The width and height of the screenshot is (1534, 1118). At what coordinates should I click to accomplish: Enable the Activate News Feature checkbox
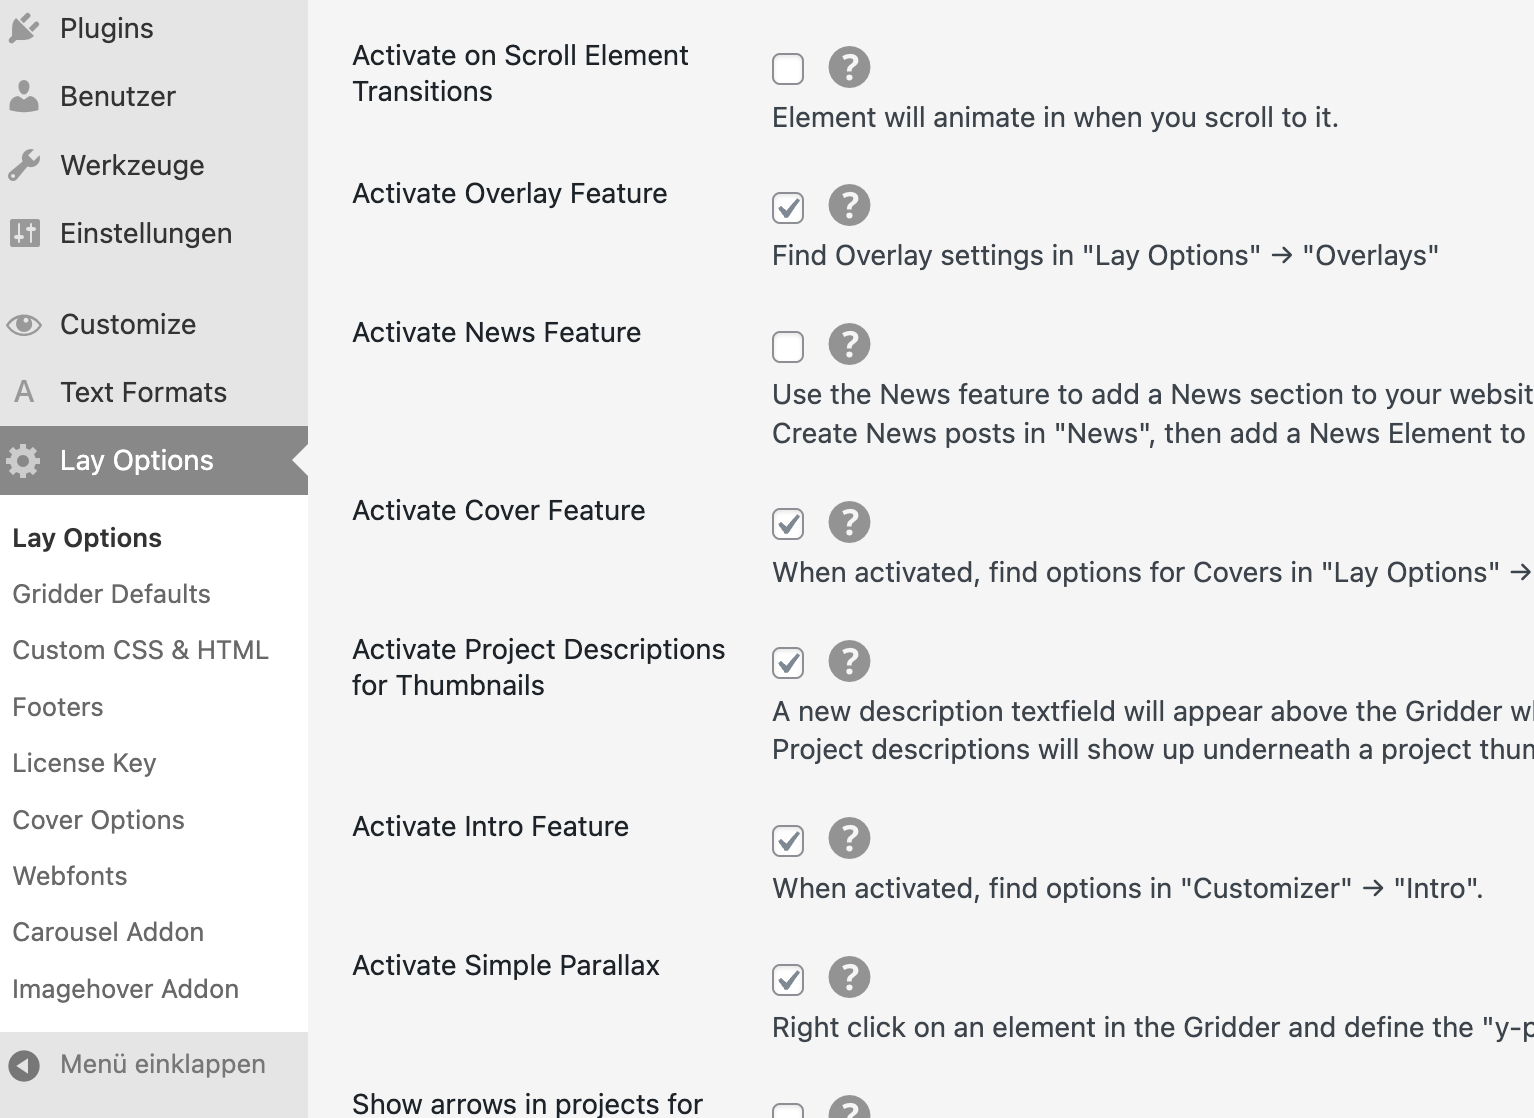(x=788, y=347)
